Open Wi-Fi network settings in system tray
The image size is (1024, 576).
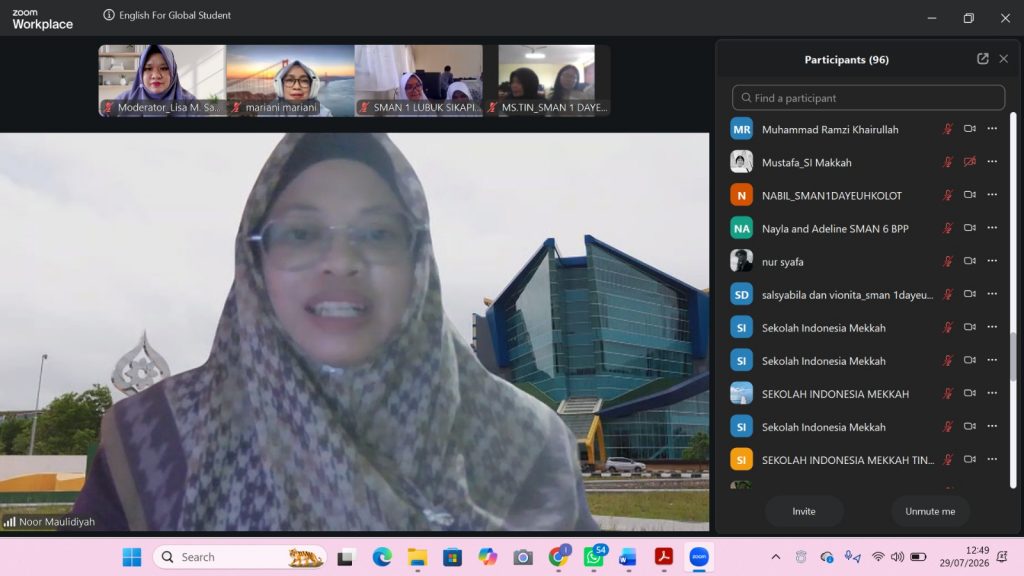click(878, 557)
